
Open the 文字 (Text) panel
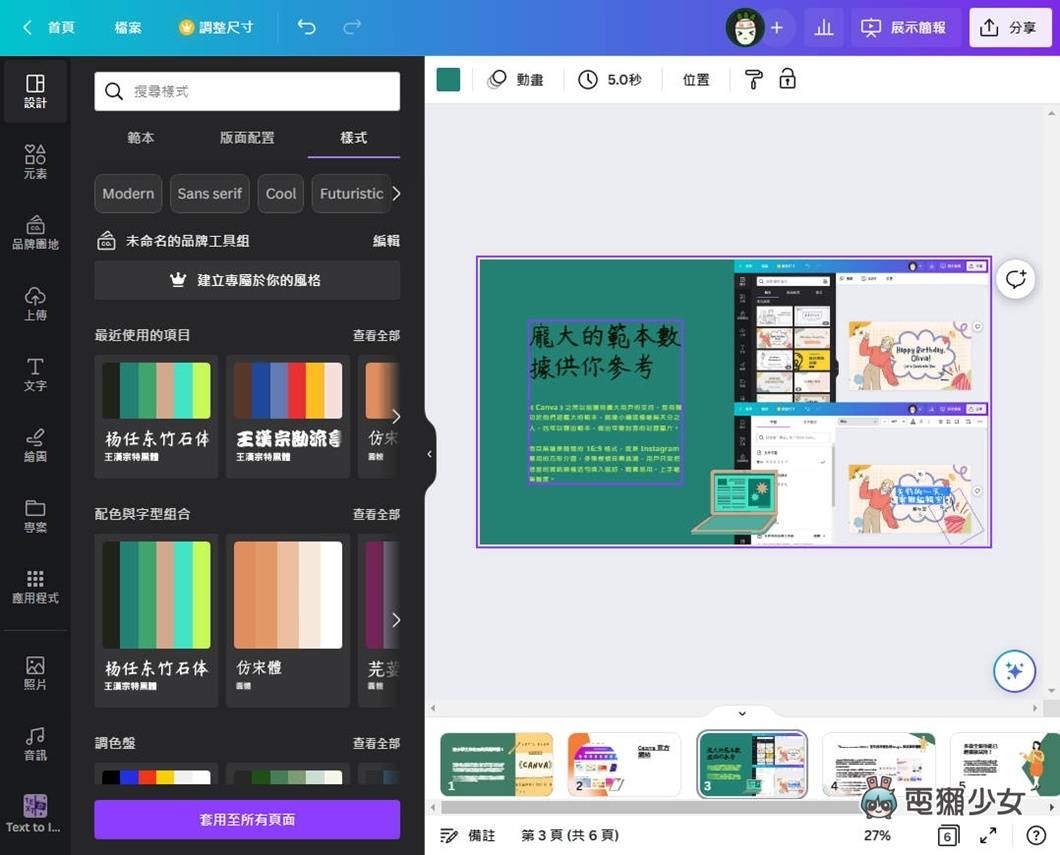pos(35,372)
